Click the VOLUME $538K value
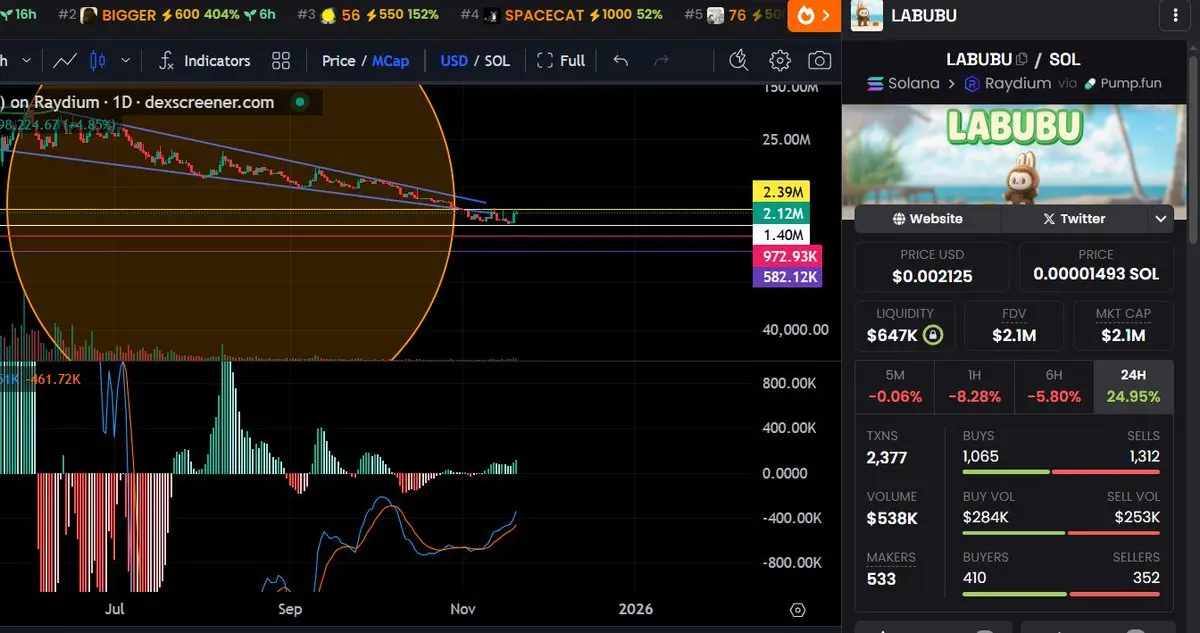 pos(892,518)
